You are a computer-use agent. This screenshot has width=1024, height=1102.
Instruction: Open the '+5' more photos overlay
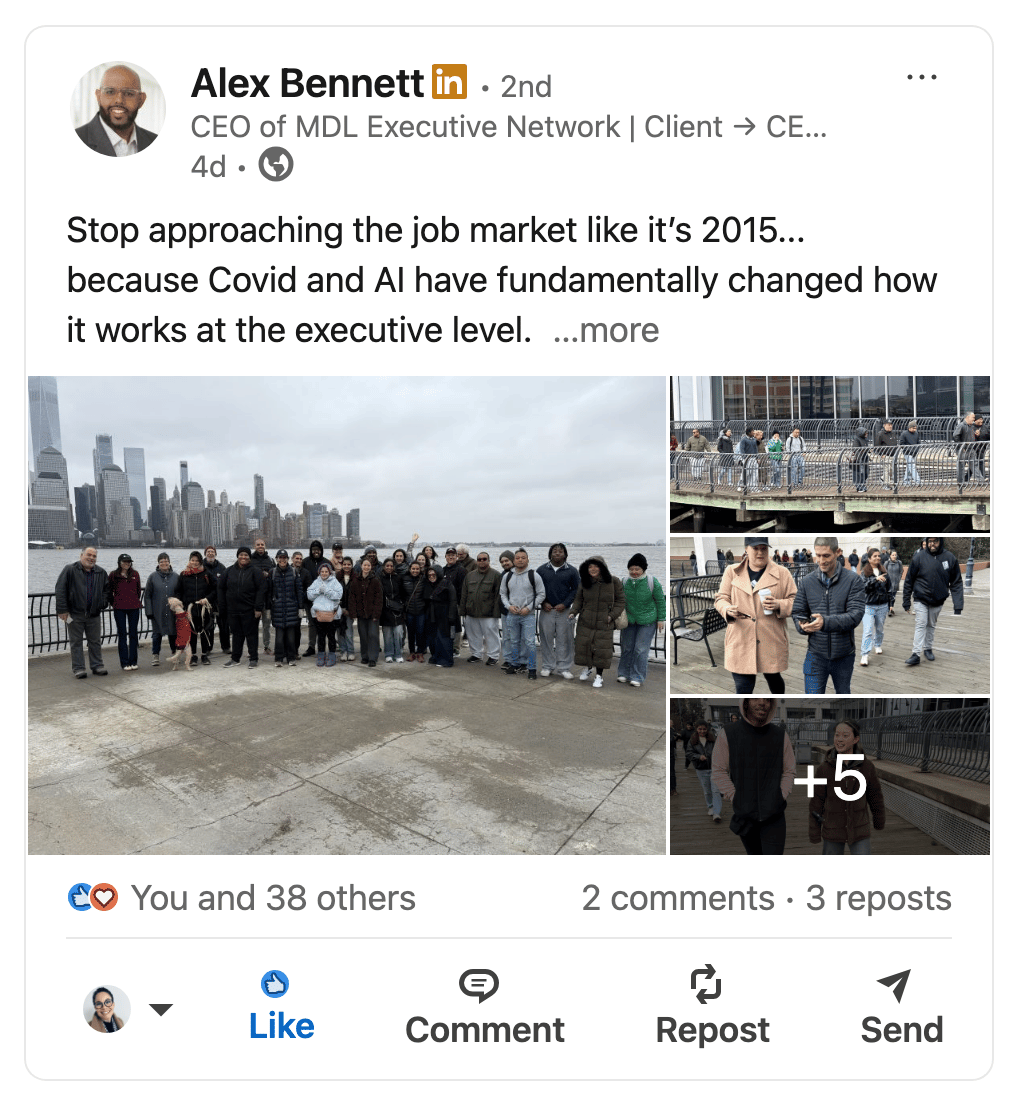click(x=830, y=776)
